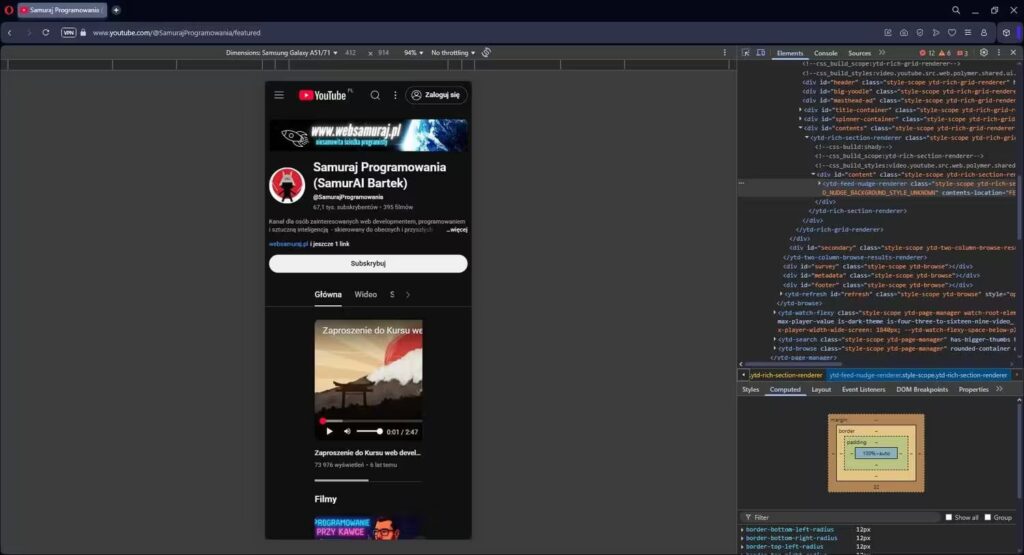The height and width of the screenshot is (555, 1024).
Task: Click the rotate device orientation icon
Action: [486, 53]
